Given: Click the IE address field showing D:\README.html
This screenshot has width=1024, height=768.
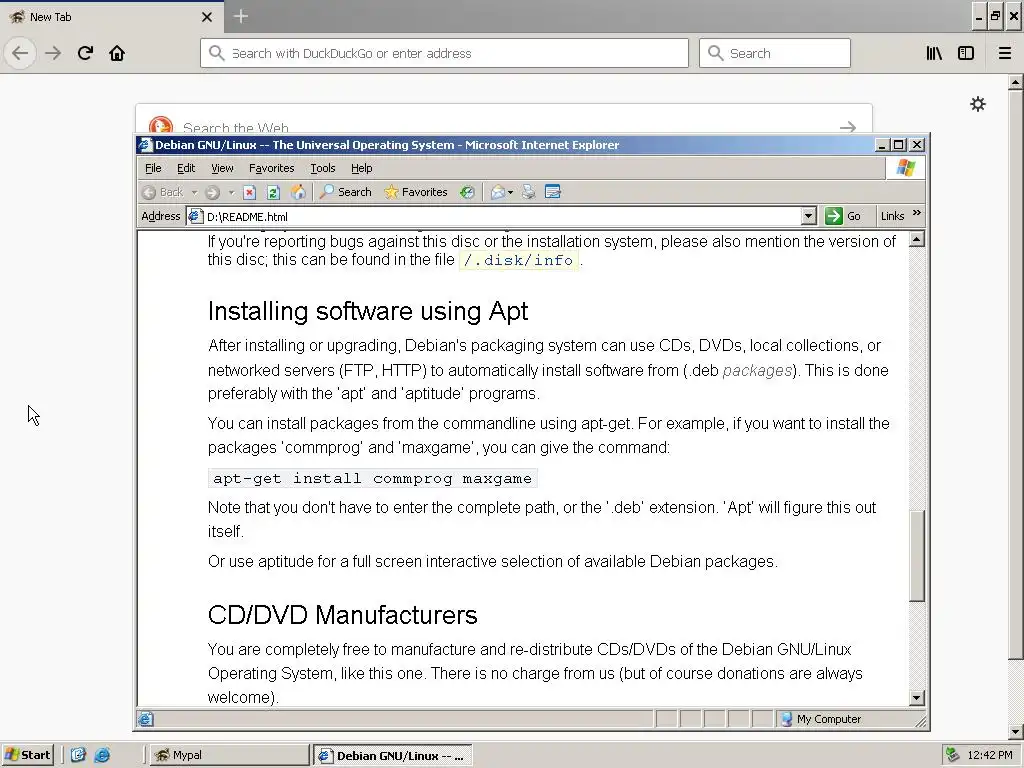Looking at the screenshot, I should coord(494,216).
